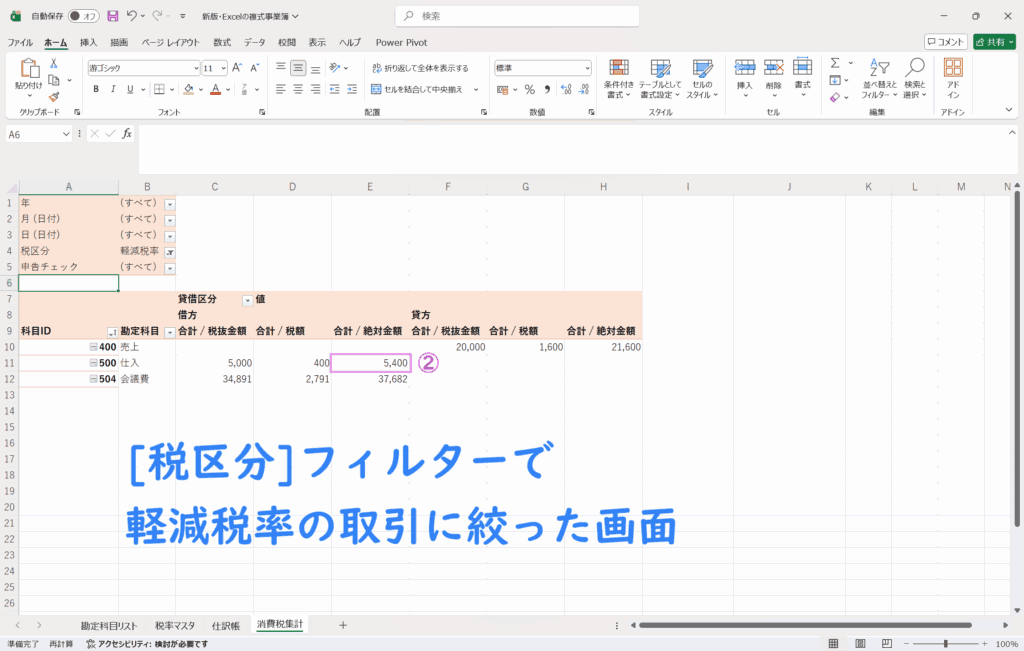Toggle italic formatting
This screenshot has height=651, width=1024.
point(114,89)
